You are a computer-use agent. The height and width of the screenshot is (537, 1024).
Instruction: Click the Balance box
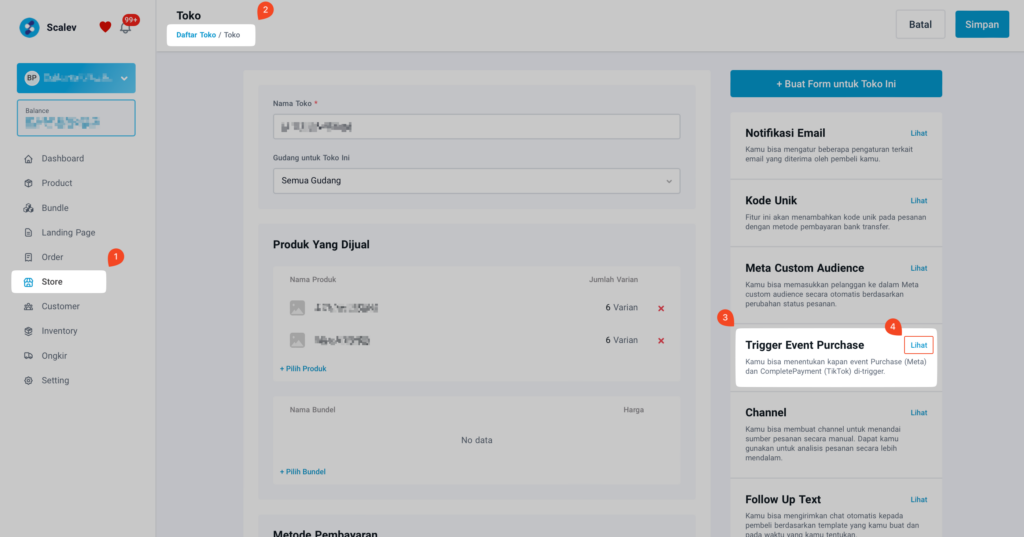[x=76, y=118]
